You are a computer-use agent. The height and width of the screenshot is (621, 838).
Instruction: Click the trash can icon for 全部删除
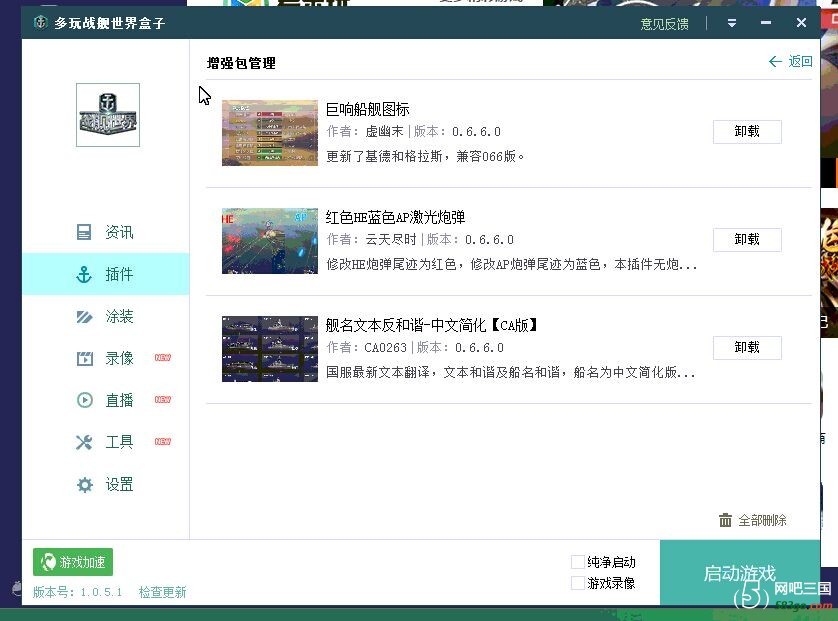tap(725, 520)
